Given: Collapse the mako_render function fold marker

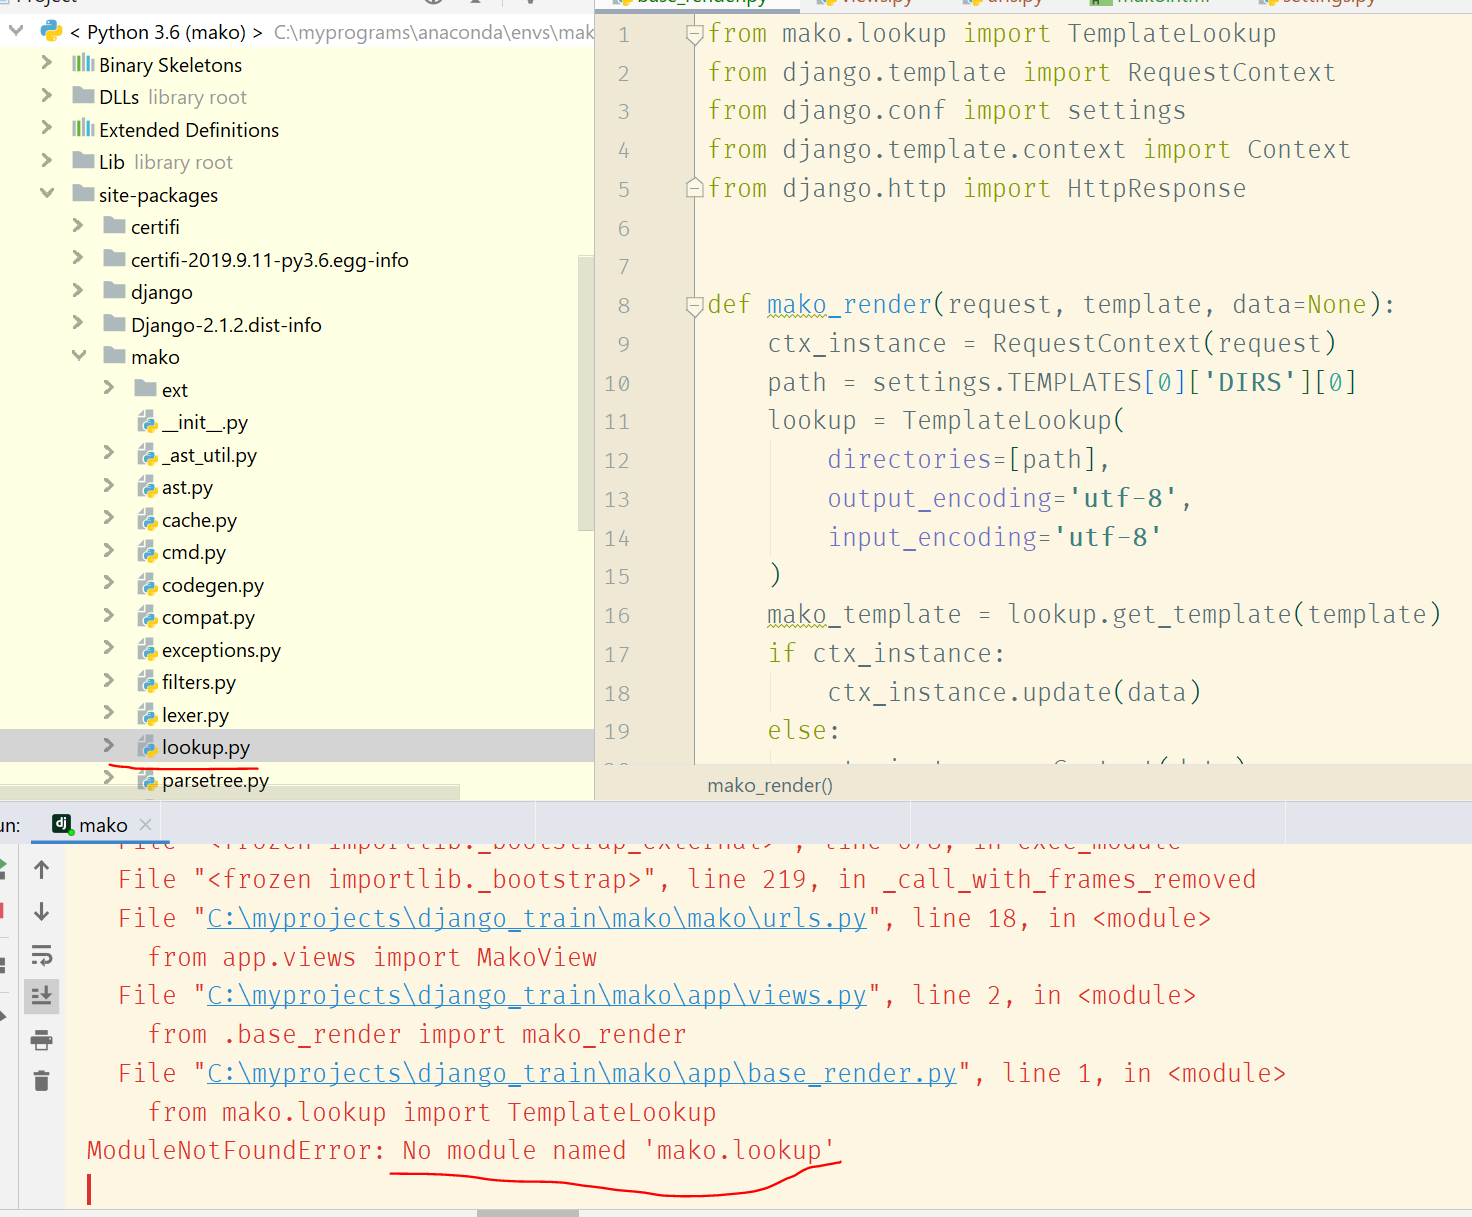Looking at the screenshot, I should click(x=694, y=305).
